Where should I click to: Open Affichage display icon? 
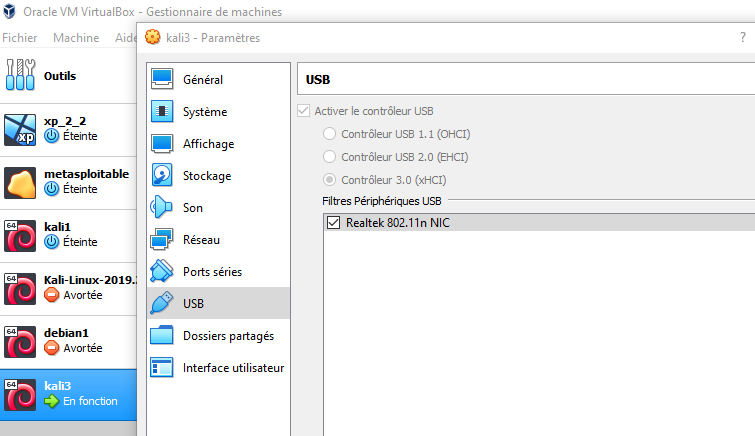[x=162, y=144]
